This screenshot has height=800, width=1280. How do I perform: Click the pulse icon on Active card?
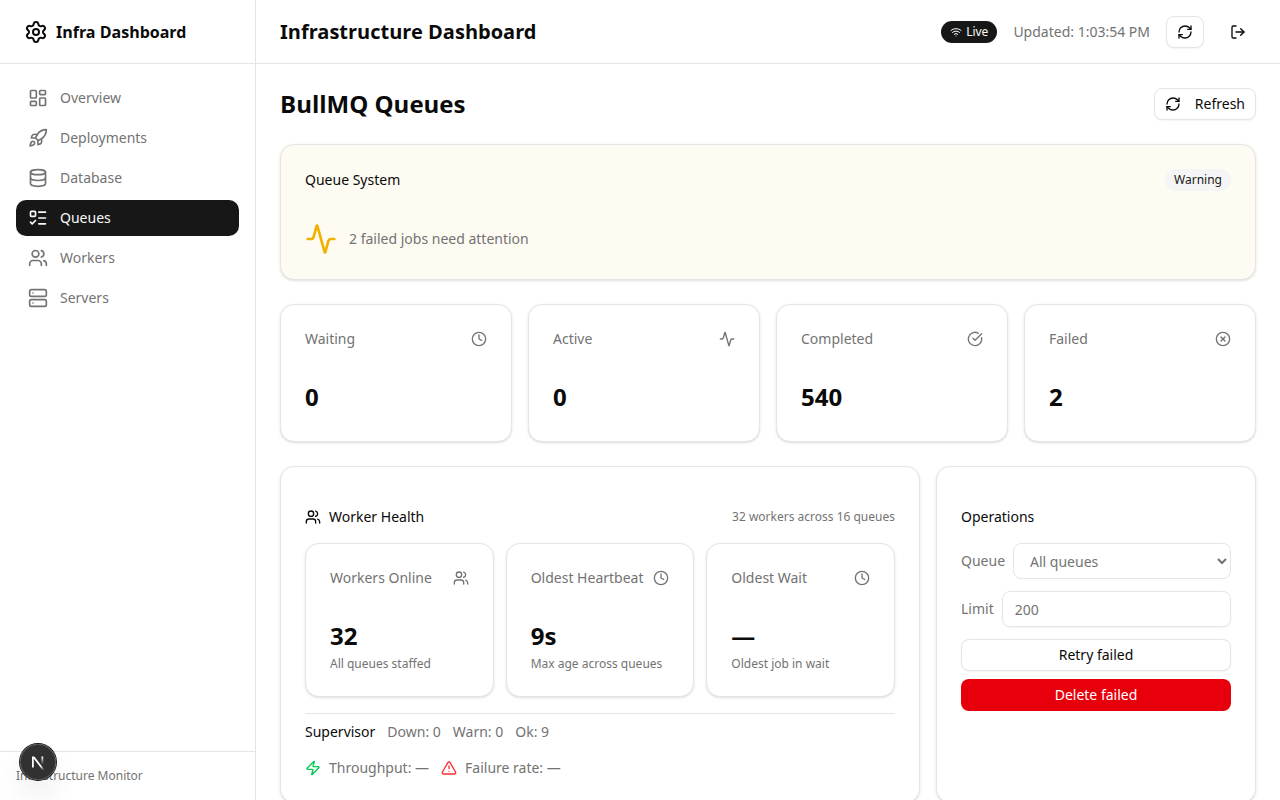point(727,339)
